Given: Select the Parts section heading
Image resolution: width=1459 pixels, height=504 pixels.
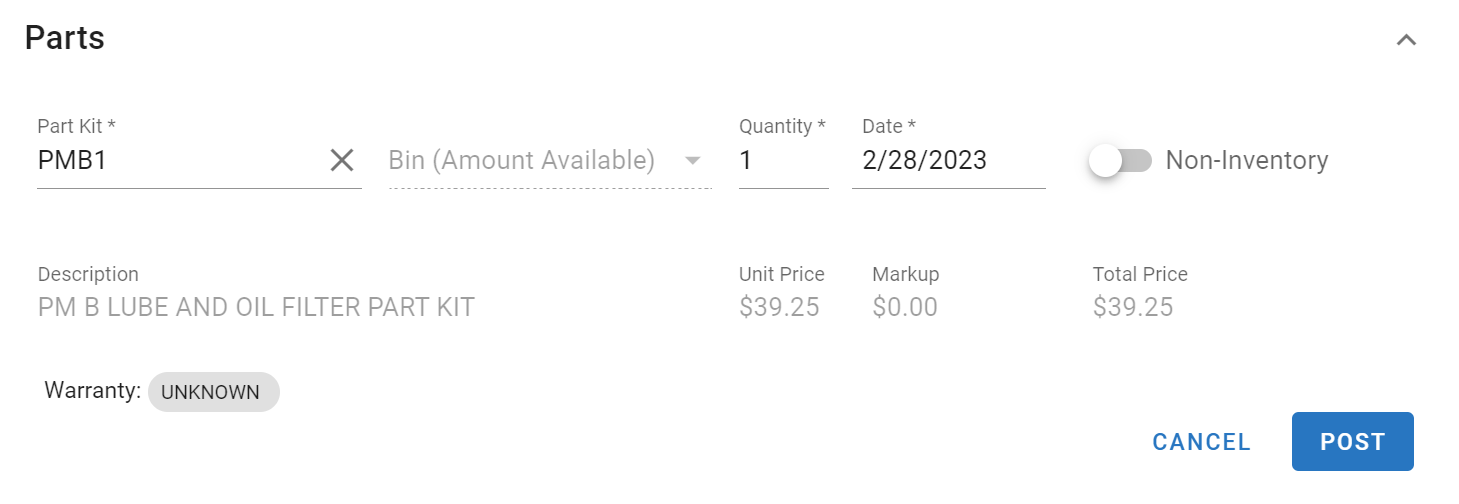Looking at the screenshot, I should pos(65,38).
